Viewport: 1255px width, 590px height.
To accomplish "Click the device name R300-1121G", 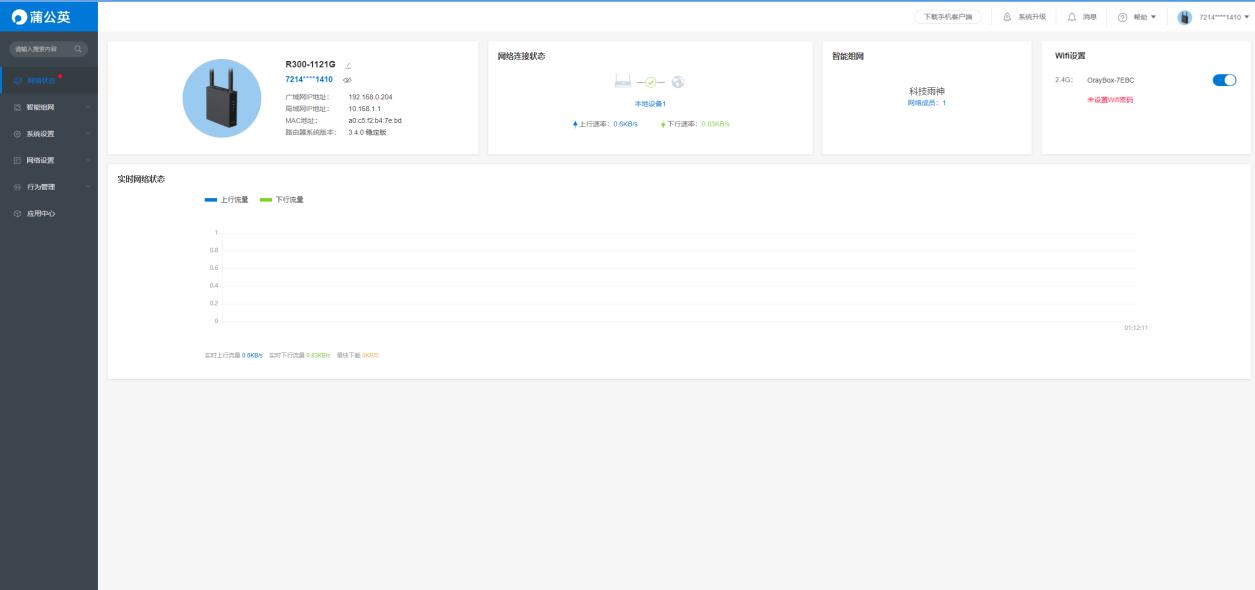I will [311, 64].
